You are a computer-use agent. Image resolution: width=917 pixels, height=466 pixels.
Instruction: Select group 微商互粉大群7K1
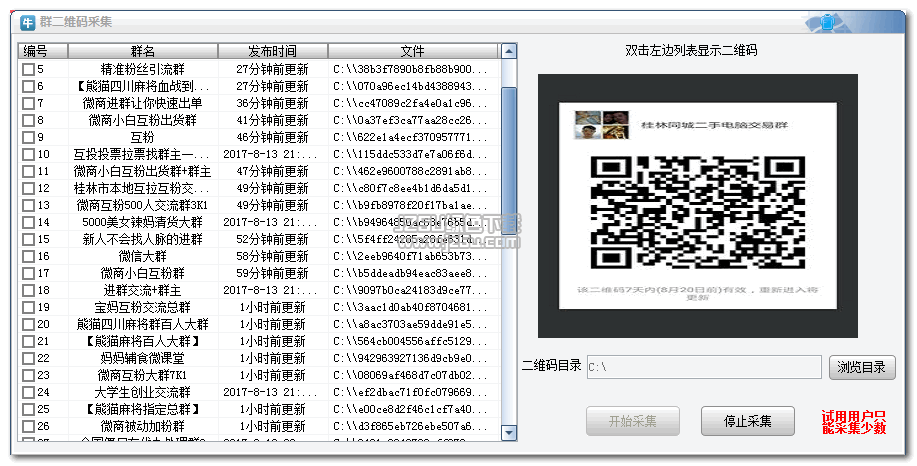pyautogui.click(x=143, y=375)
